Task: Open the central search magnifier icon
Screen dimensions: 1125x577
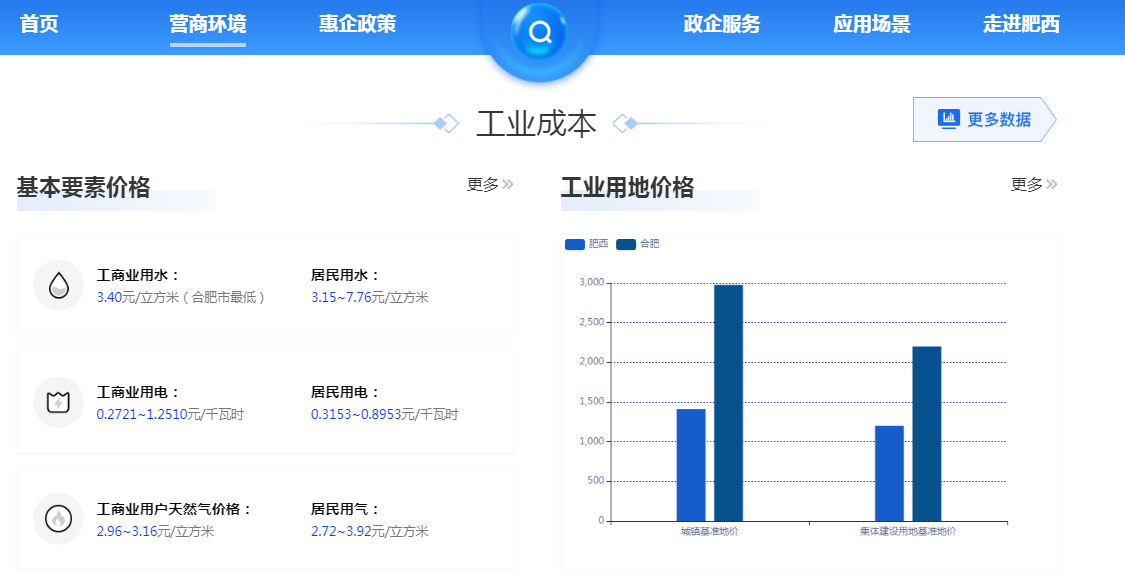Action: pyautogui.click(x=540, y=33)
